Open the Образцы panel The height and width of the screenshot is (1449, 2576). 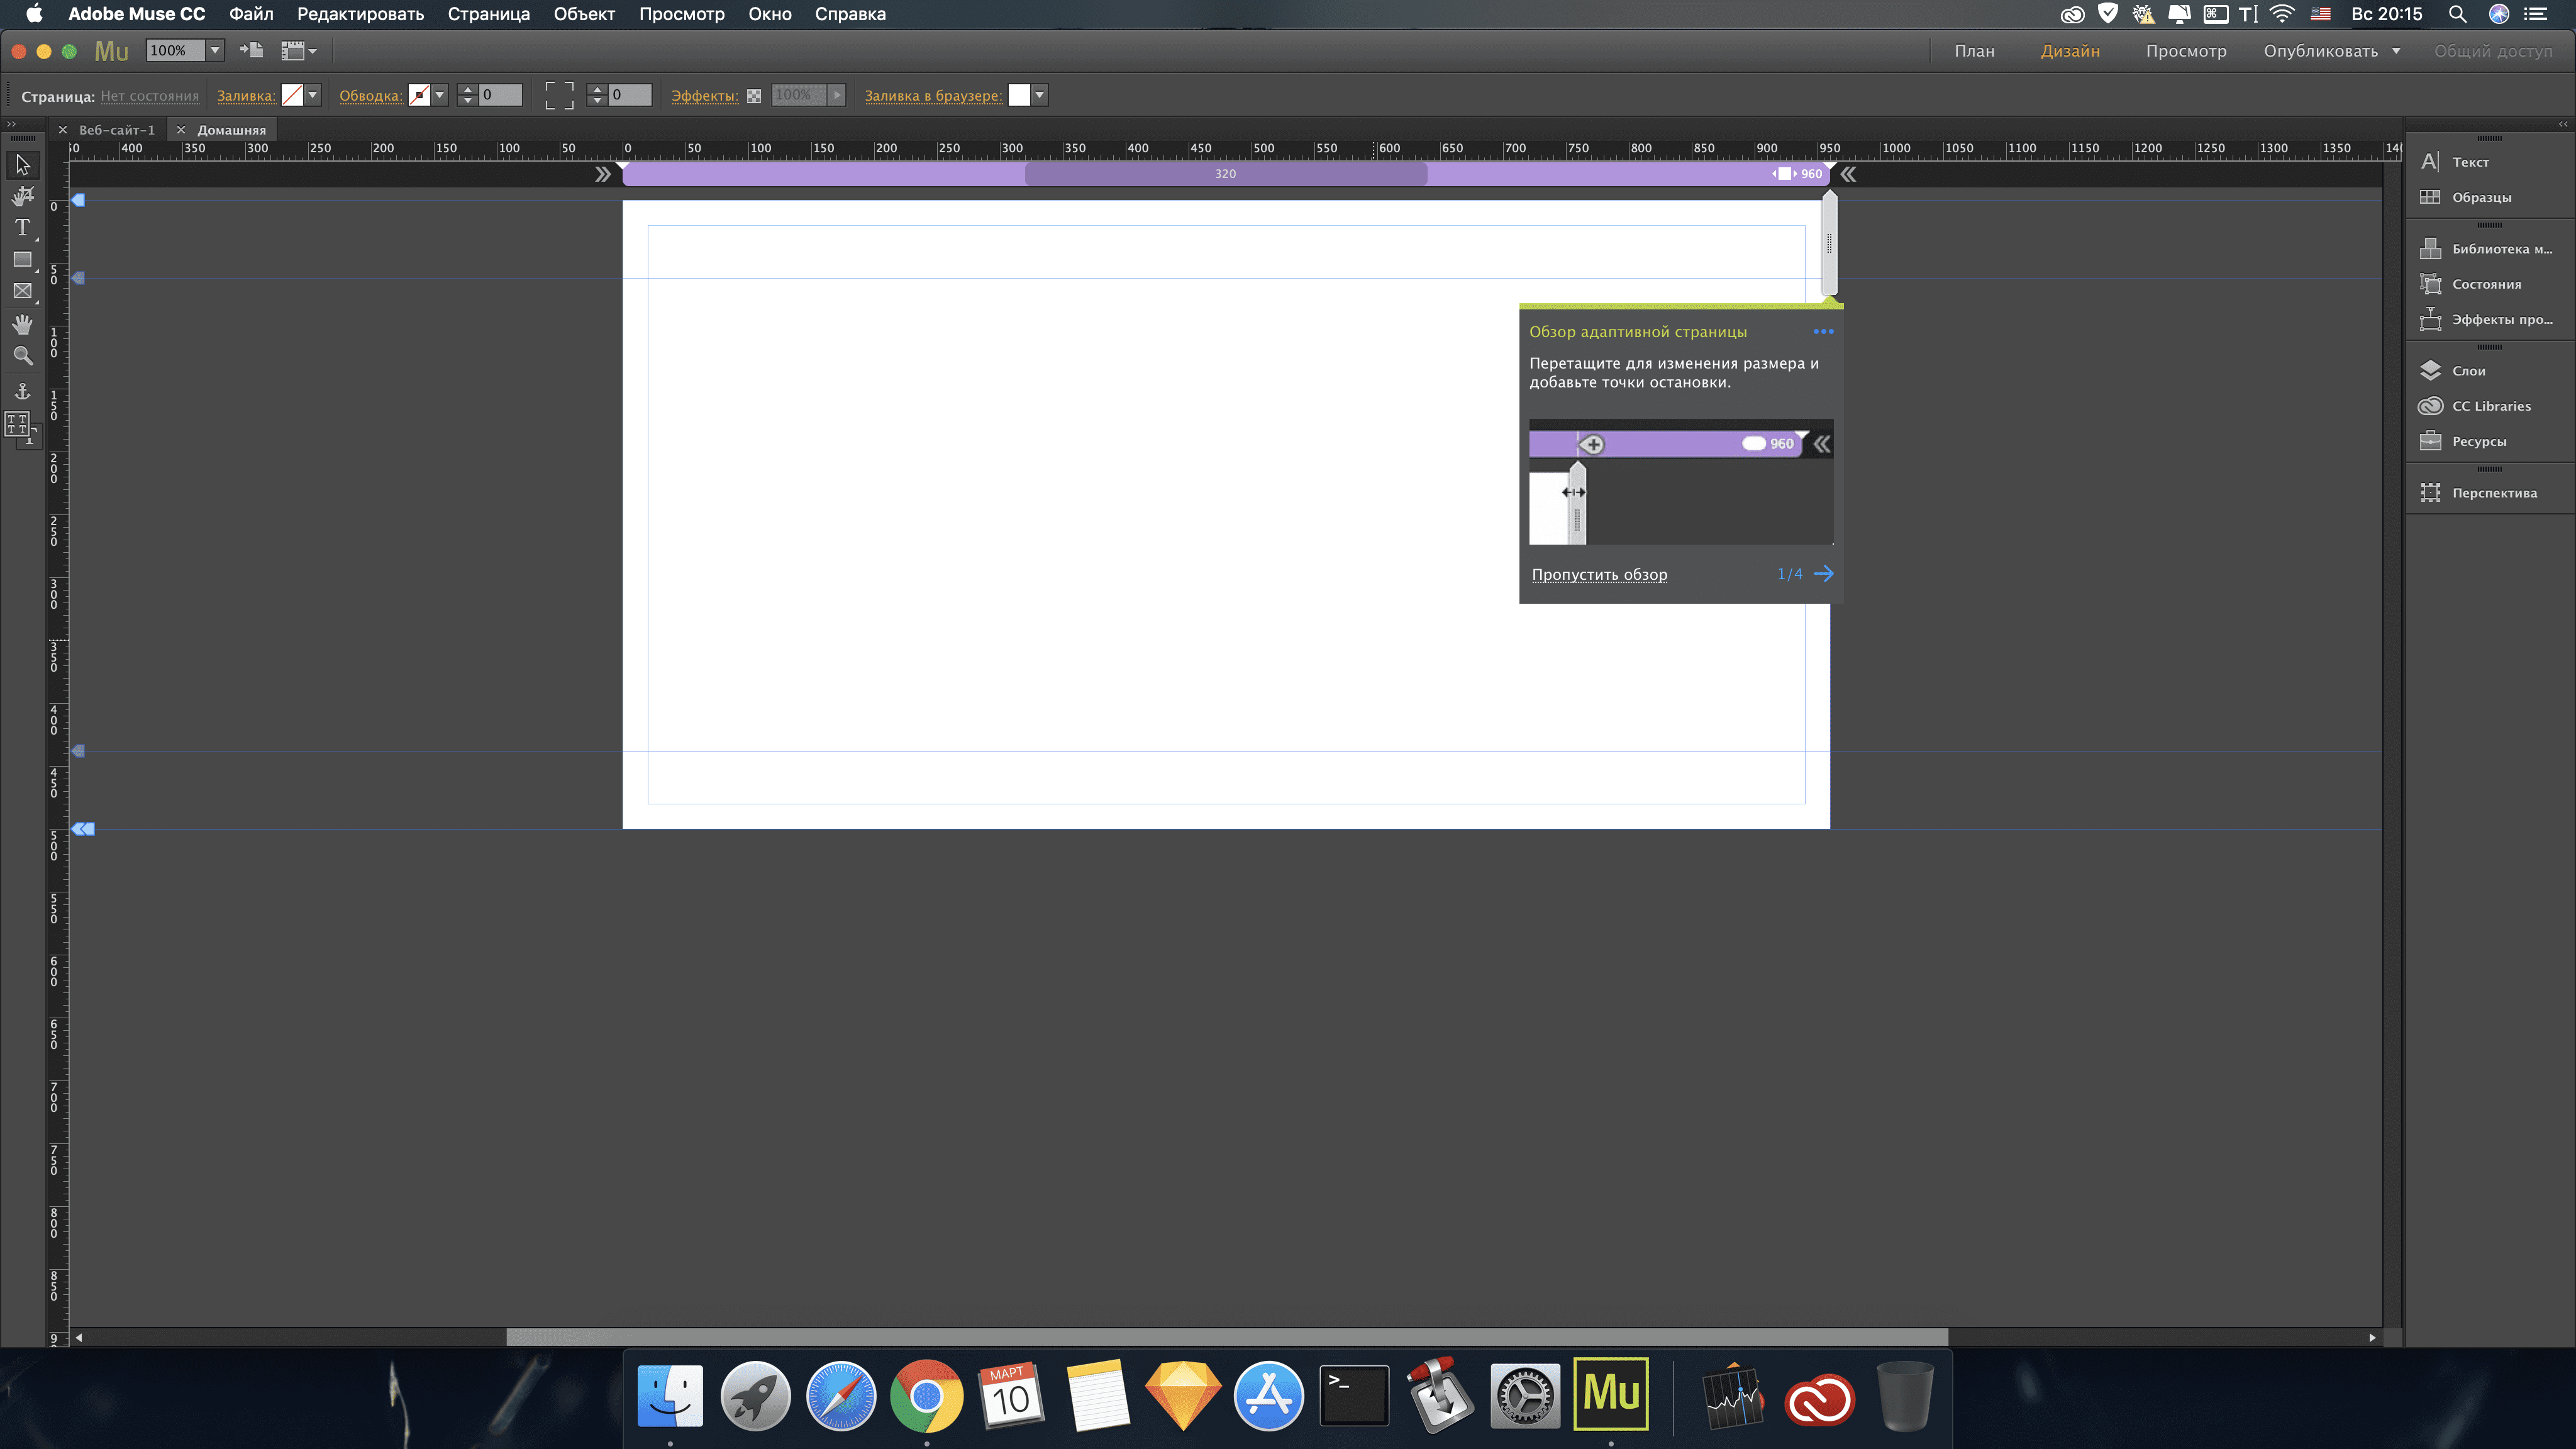2480,197
